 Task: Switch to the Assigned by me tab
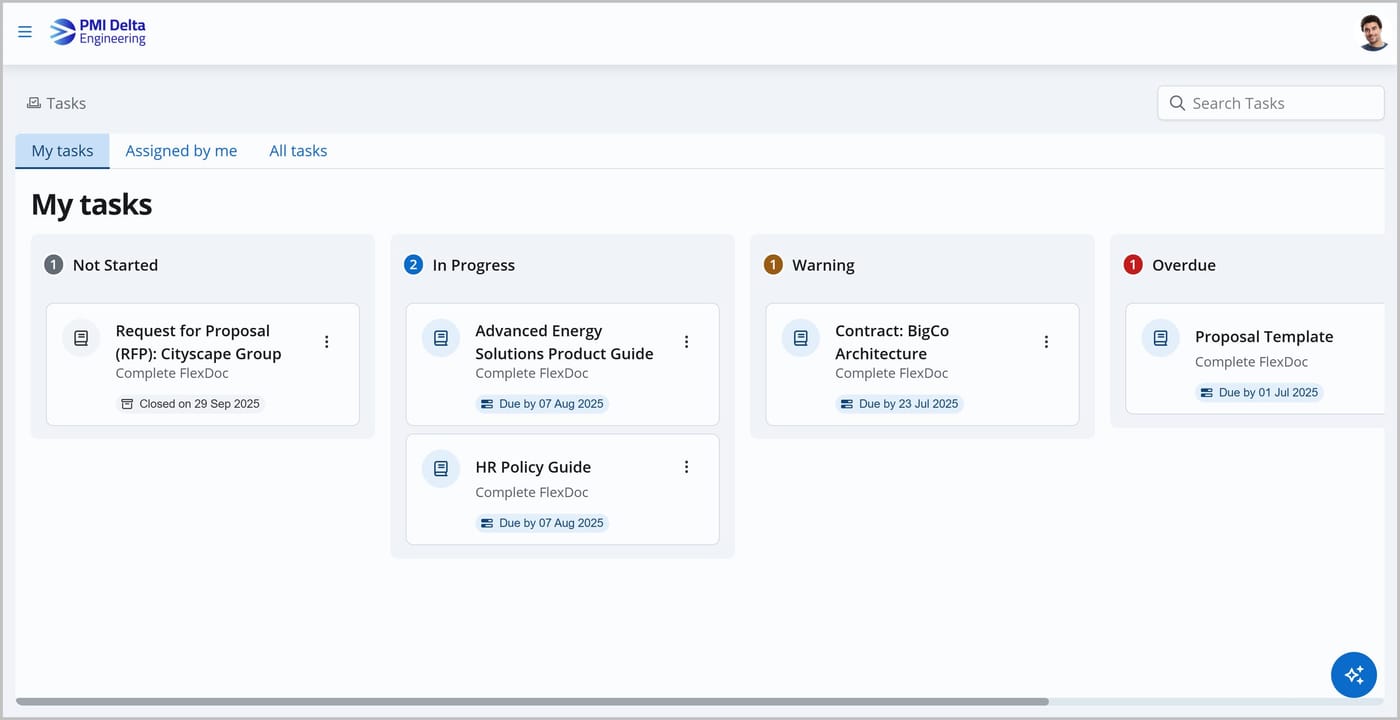click(181, 151)
